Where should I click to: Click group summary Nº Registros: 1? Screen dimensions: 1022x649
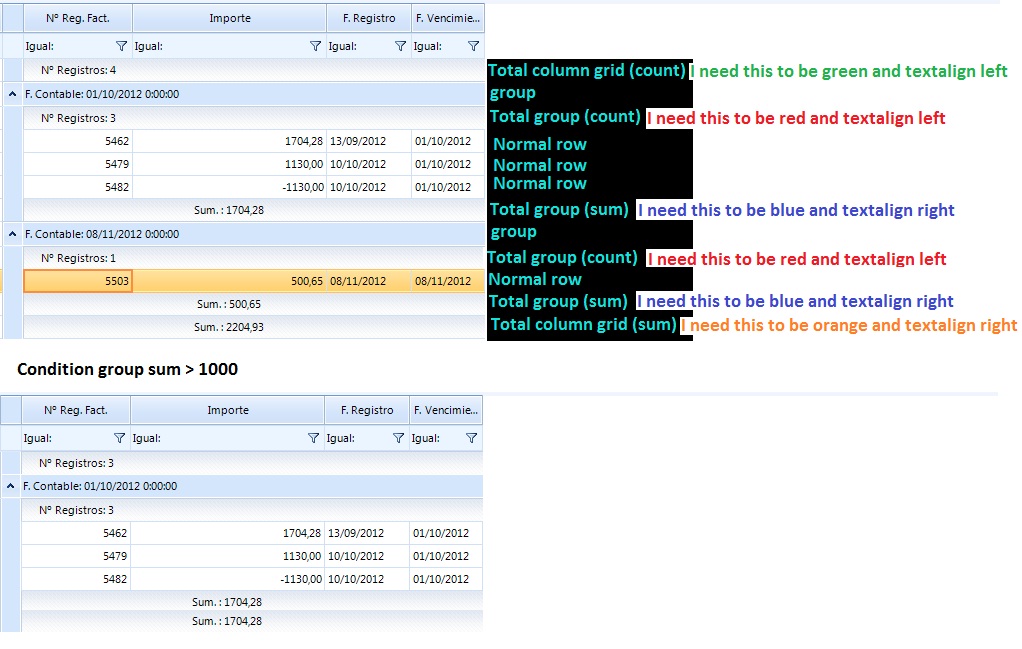click(78, 258)
